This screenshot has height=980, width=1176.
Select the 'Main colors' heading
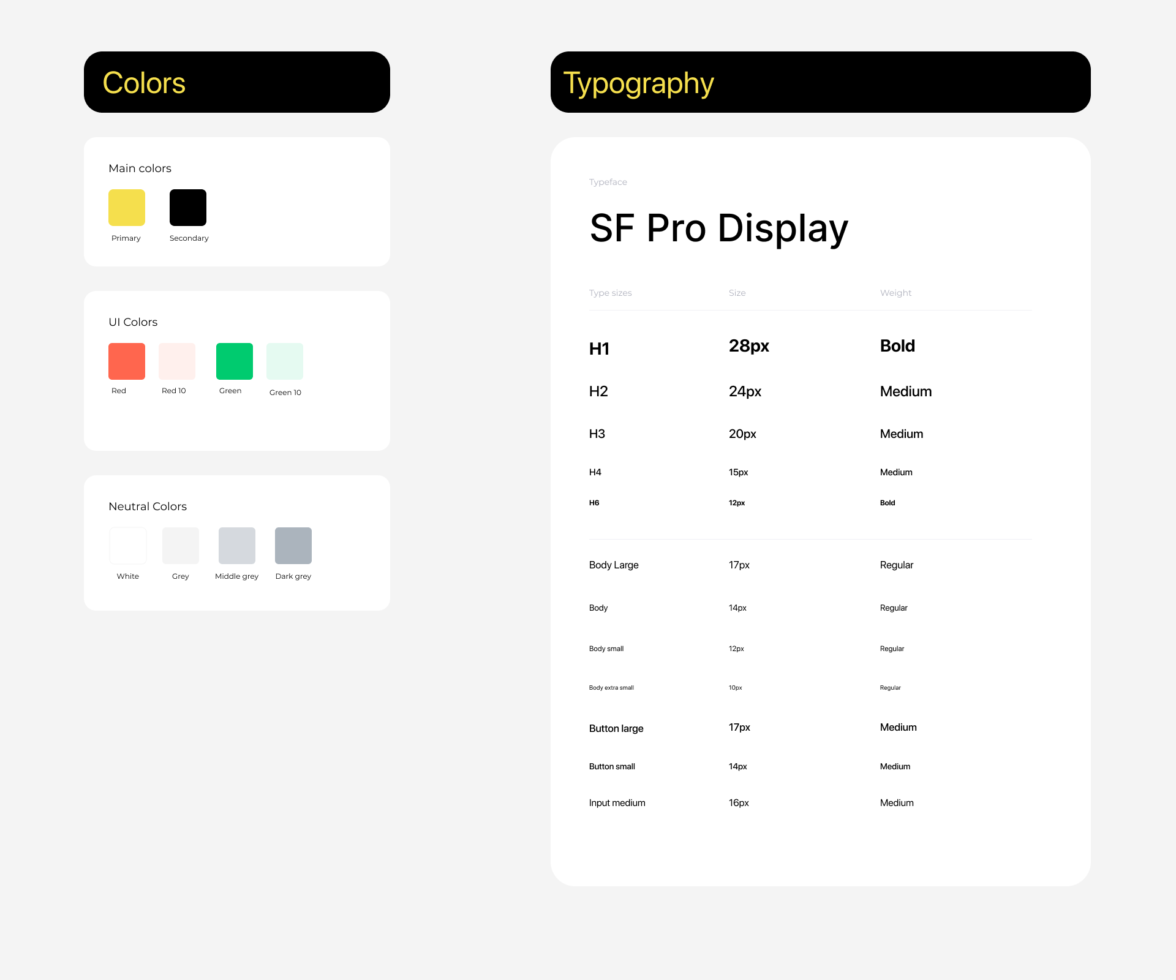tap(140, 168)
